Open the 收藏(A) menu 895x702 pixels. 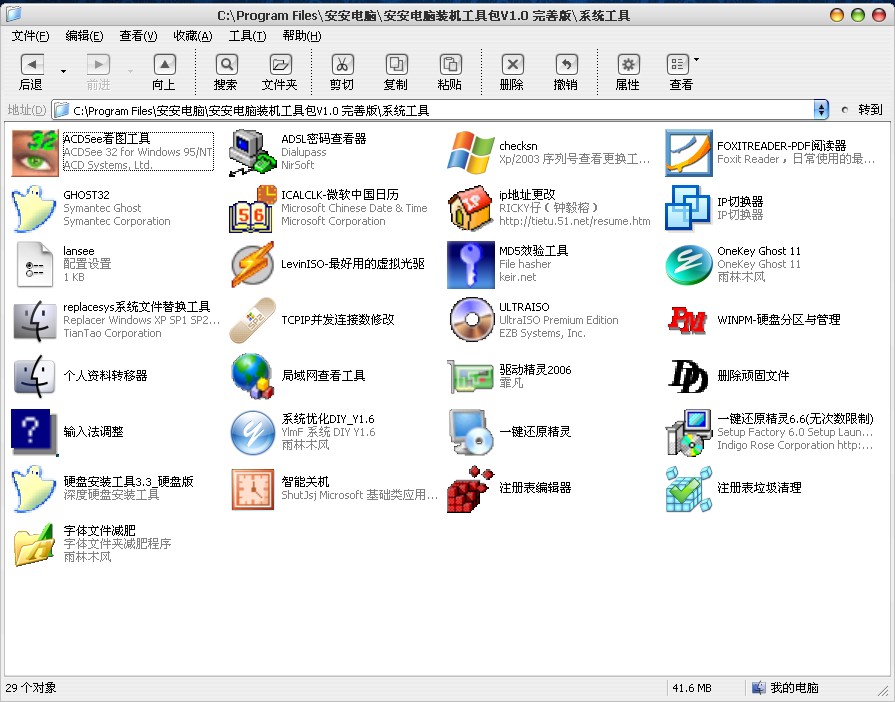192,36
